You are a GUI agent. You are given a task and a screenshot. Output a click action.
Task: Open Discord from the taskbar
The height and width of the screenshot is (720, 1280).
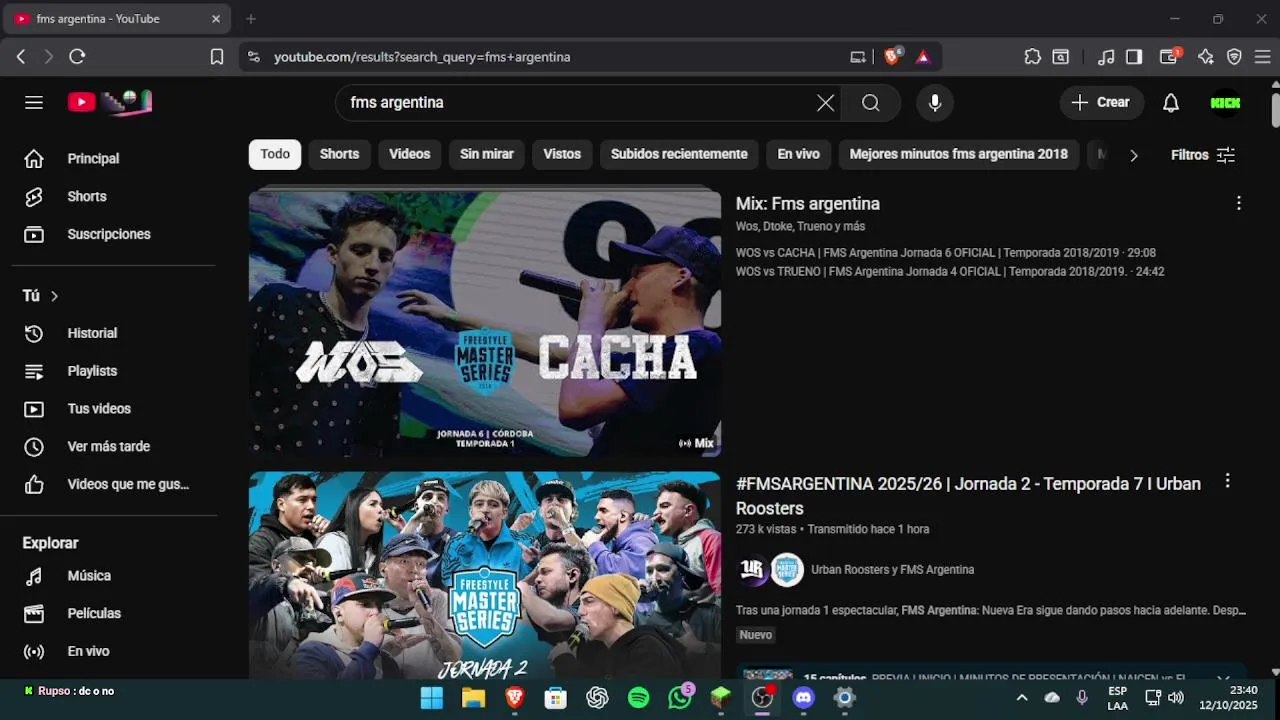point(804,697)
